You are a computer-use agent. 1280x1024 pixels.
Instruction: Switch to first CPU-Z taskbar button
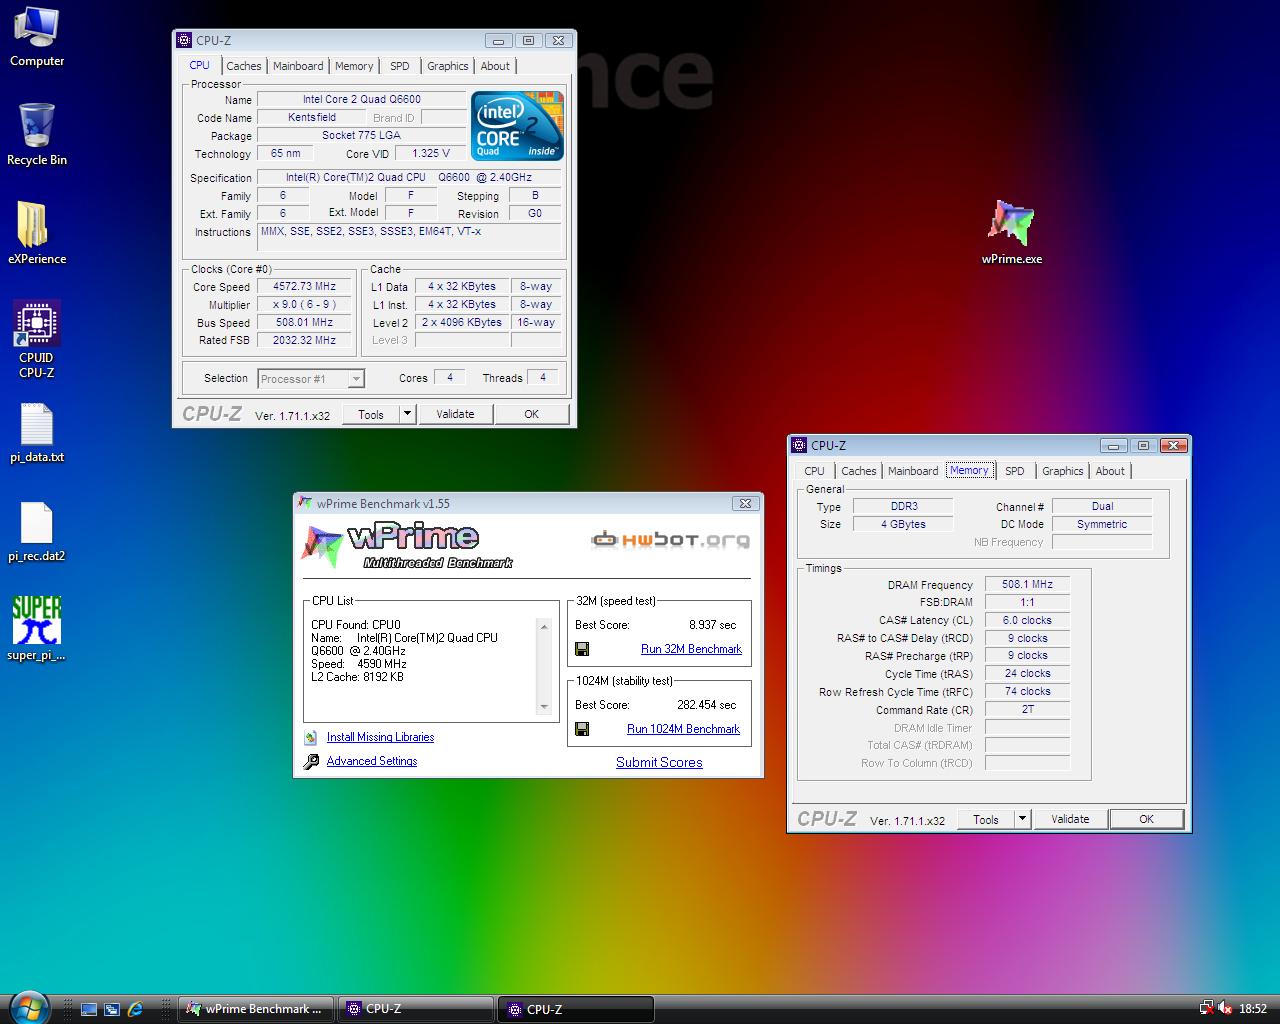pos(416,1009)
